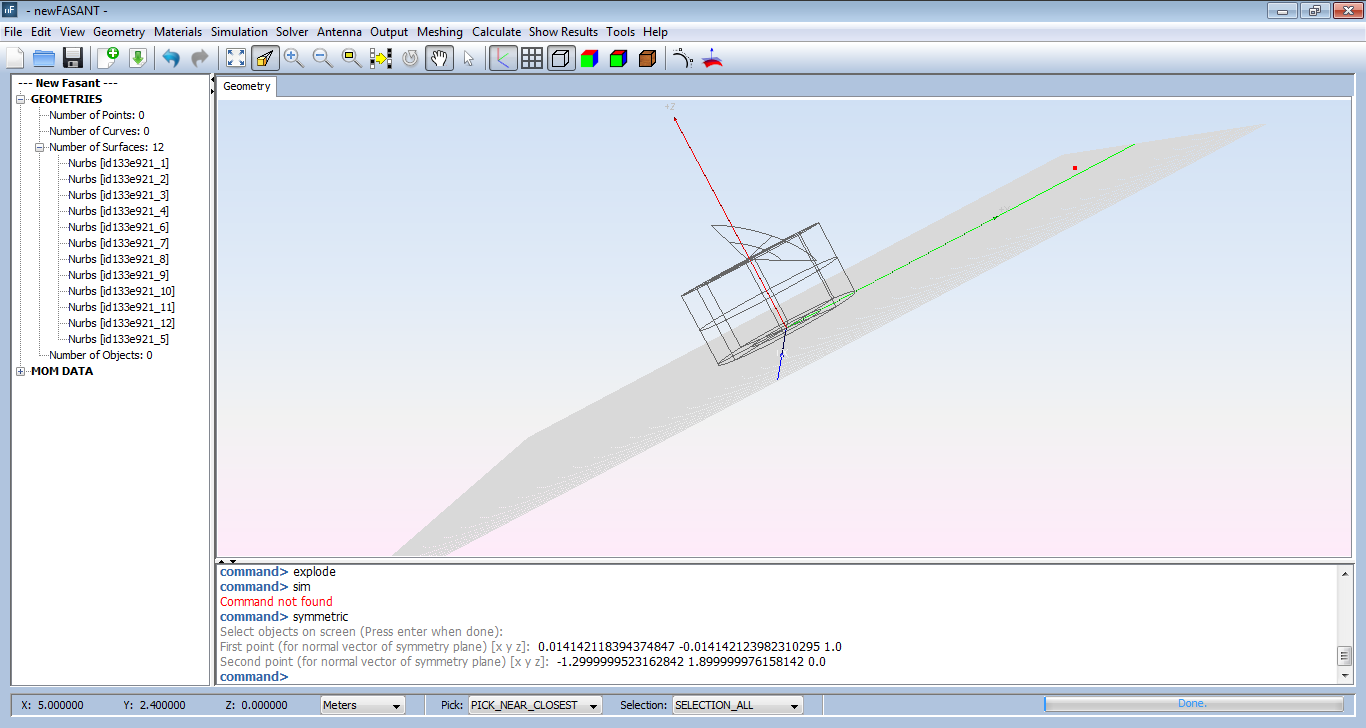Toggle the axes display button

pos(503,58)
